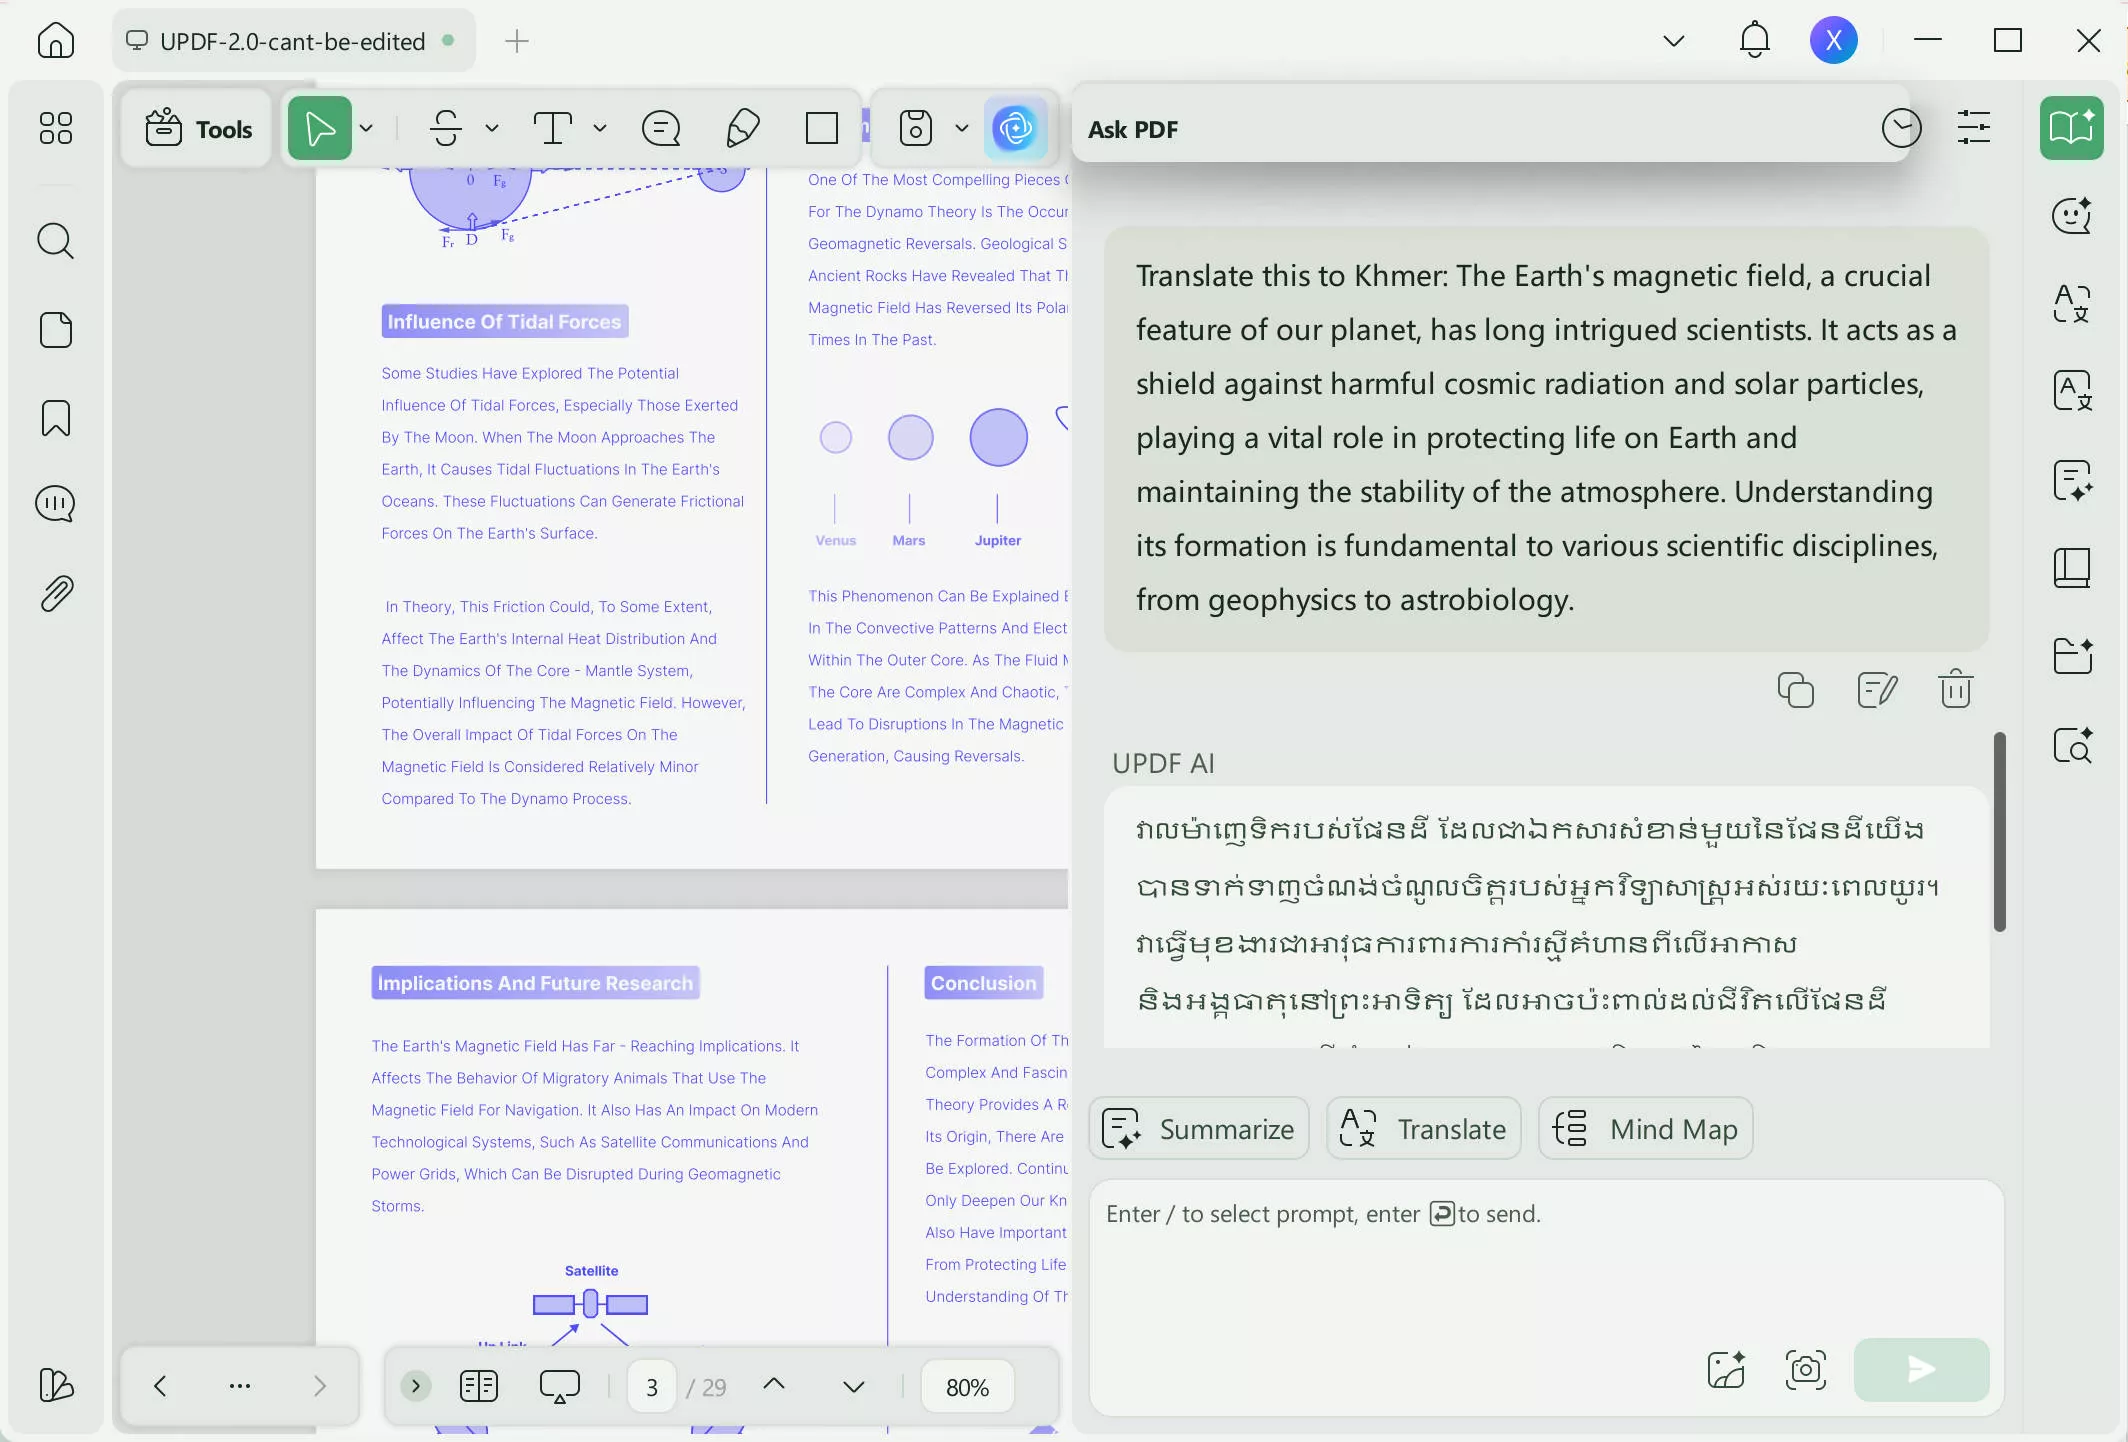Click the 80% zoom control

[966, 1387]
